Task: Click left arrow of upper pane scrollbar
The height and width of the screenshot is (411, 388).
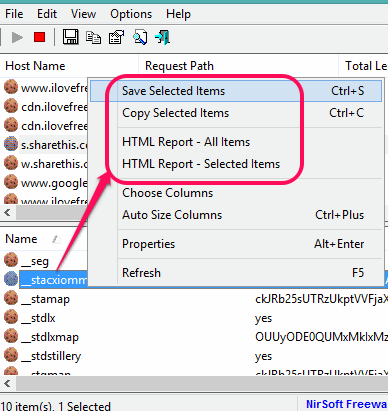Action: (7, 213)
